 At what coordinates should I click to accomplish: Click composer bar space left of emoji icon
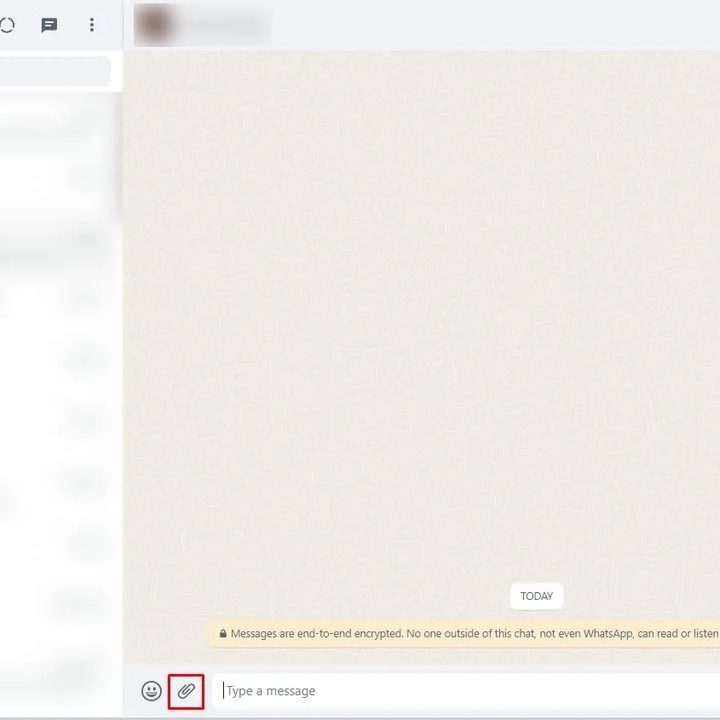pos(131,691)
